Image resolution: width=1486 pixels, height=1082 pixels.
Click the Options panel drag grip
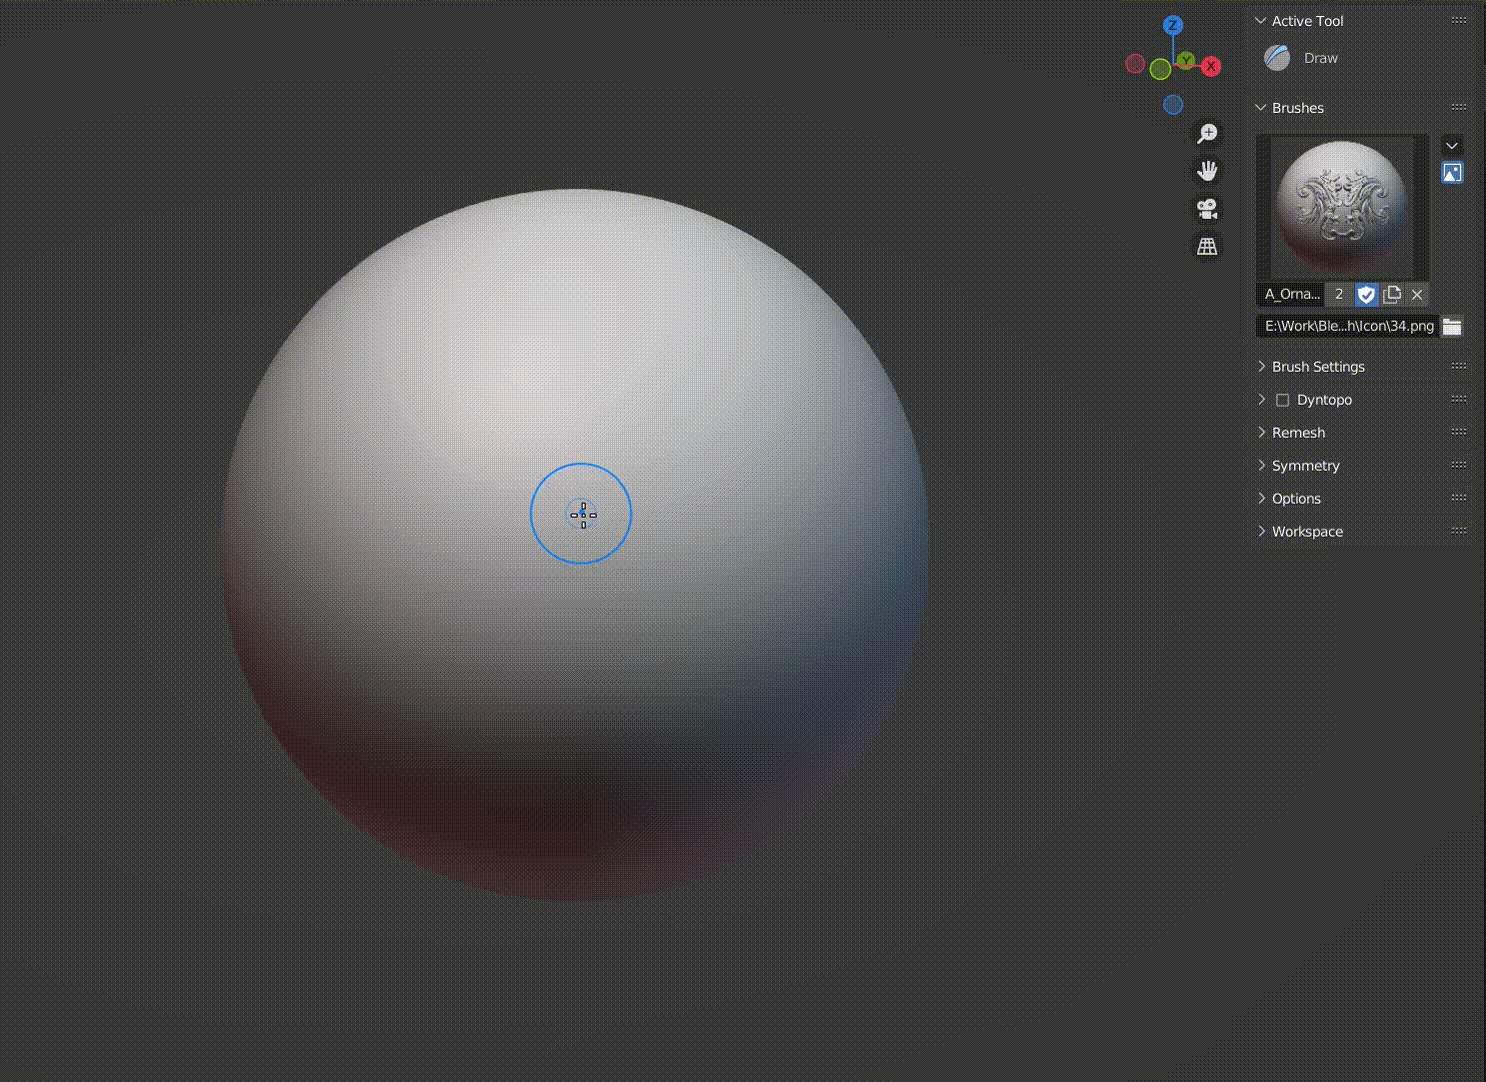click(1459, 498)
